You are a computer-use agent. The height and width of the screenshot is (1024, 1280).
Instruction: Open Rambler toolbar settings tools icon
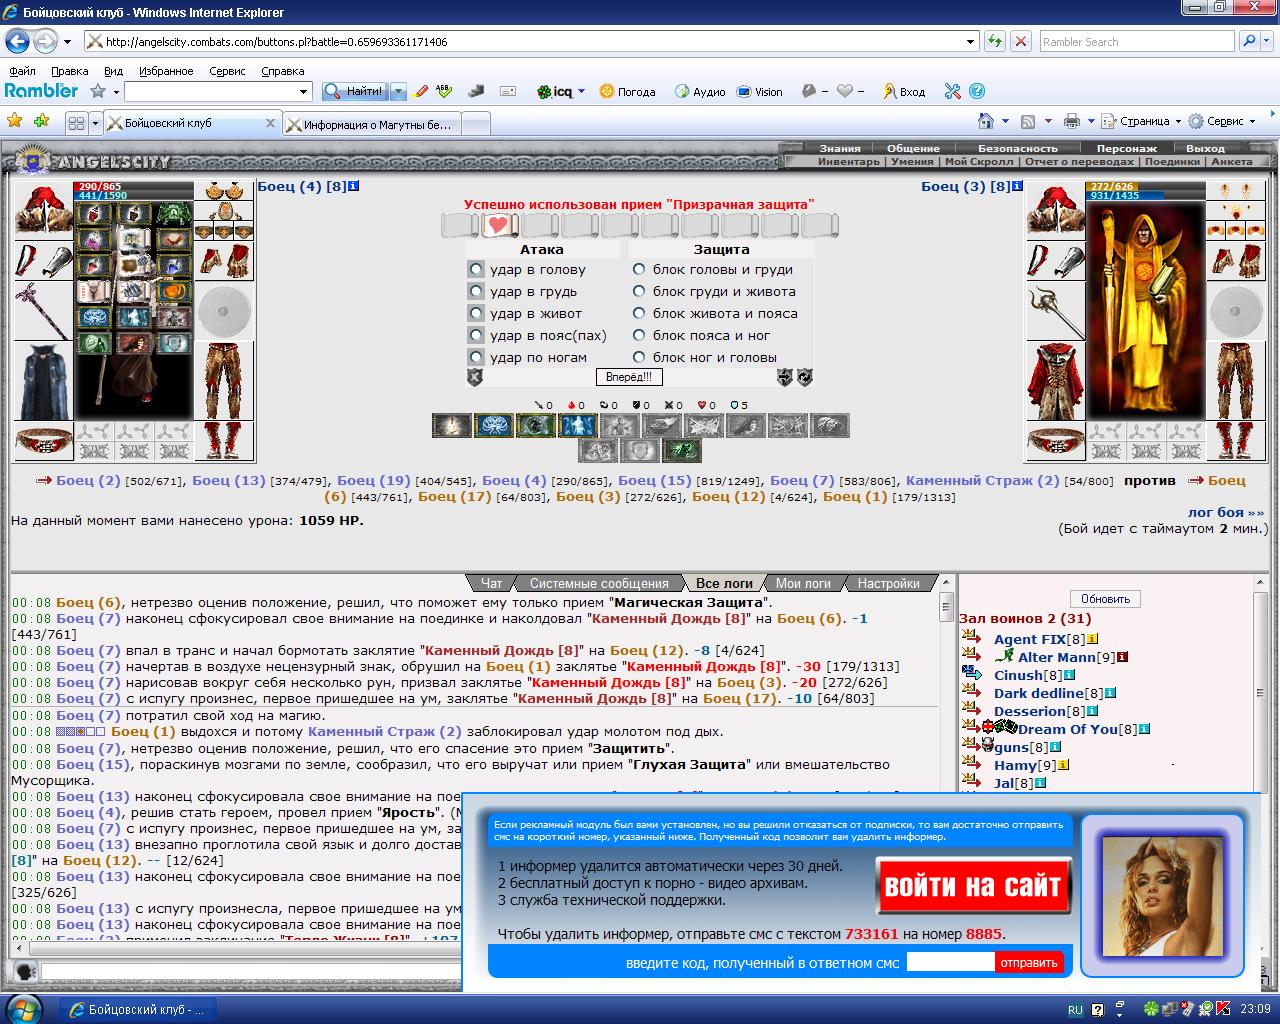tap(952, 91)
